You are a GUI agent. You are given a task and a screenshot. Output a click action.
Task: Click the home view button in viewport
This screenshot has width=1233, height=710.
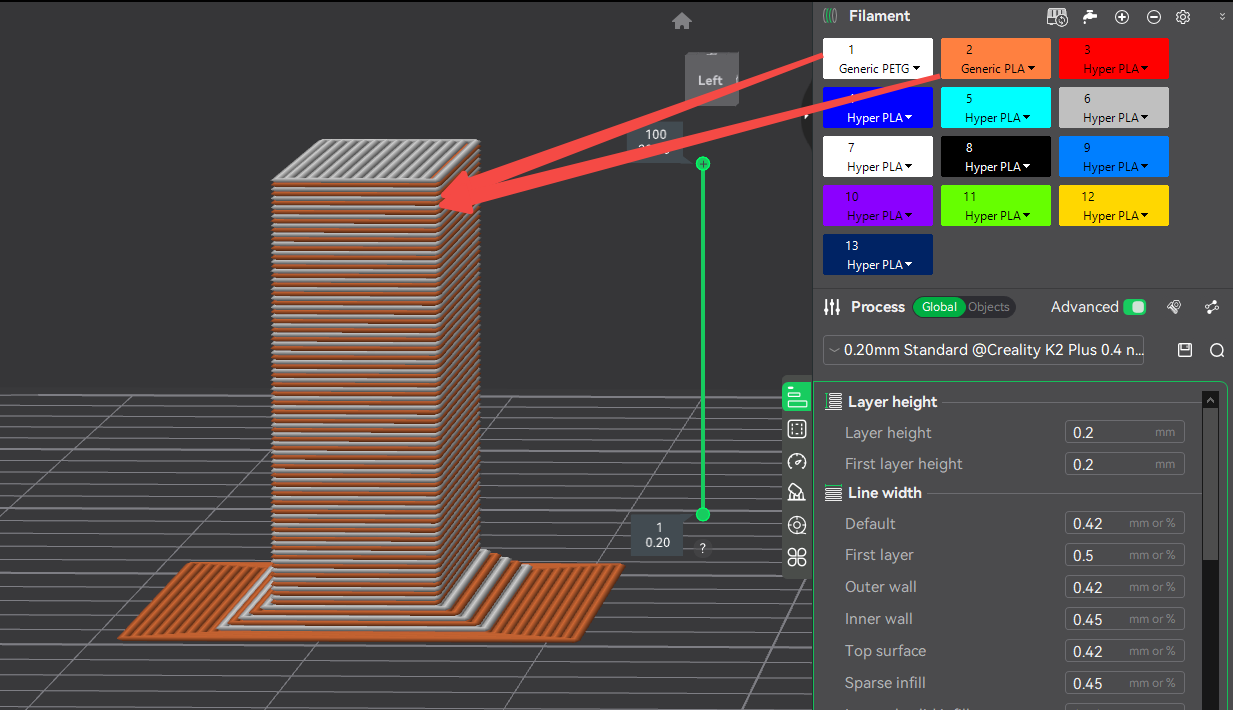pos(682,21)
